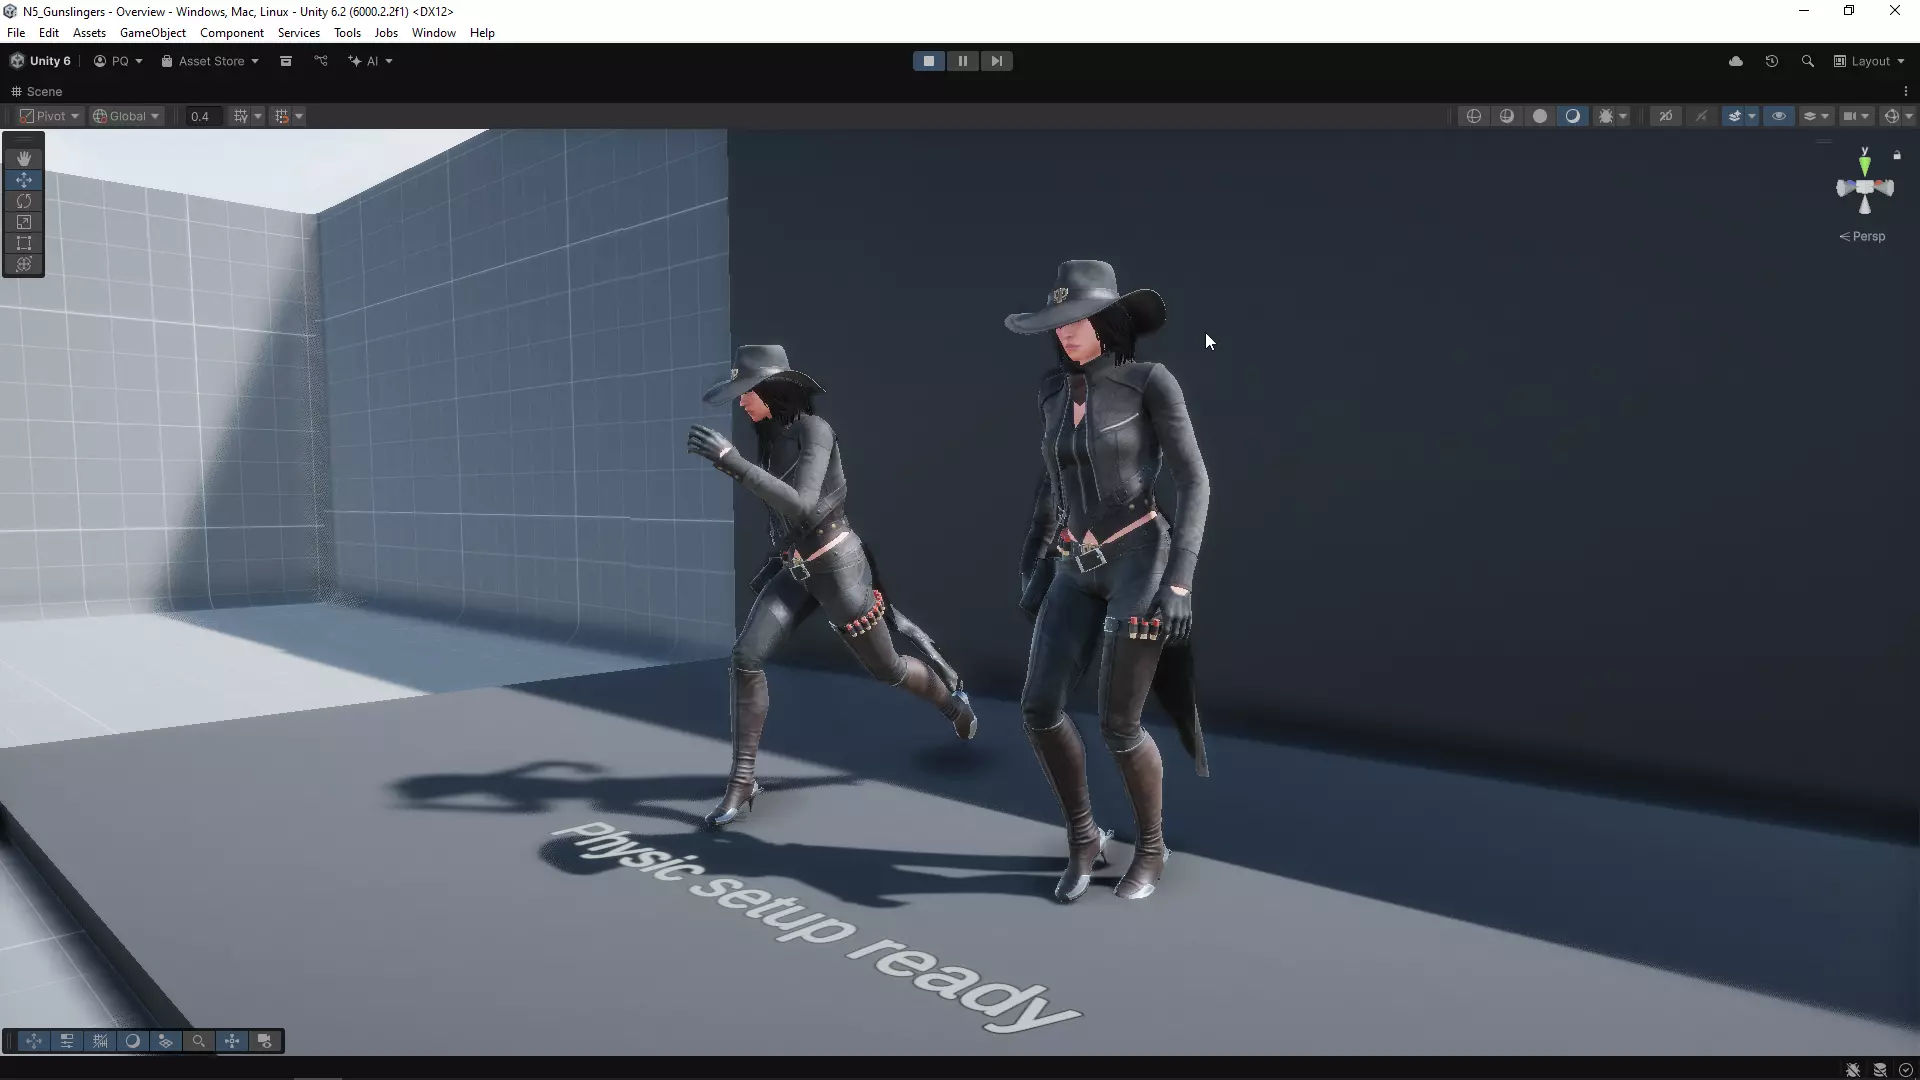
Task: Pause the running game
Action: (x=963, y=61)
